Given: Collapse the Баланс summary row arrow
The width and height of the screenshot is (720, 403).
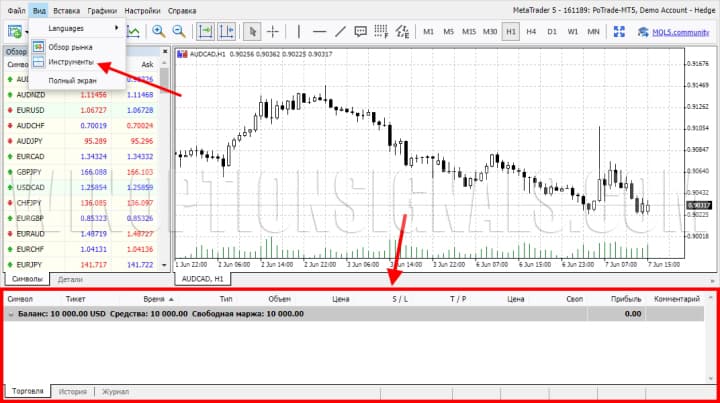Looking at the screenshot, I should [11, 314].
